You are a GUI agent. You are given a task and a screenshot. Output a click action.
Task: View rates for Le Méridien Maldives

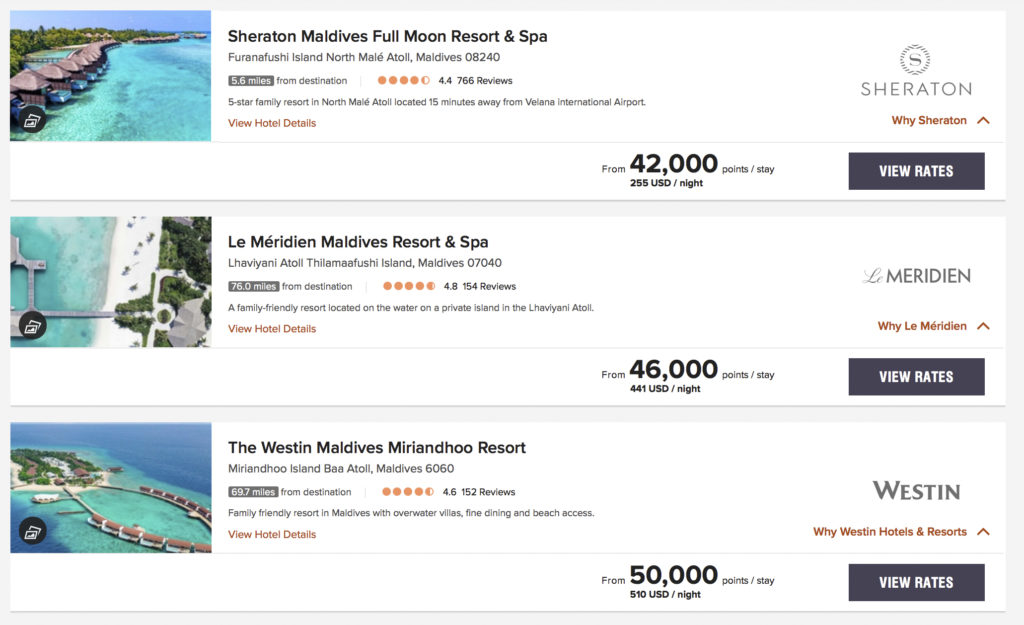pyautogui.click(x=916, y=377)
